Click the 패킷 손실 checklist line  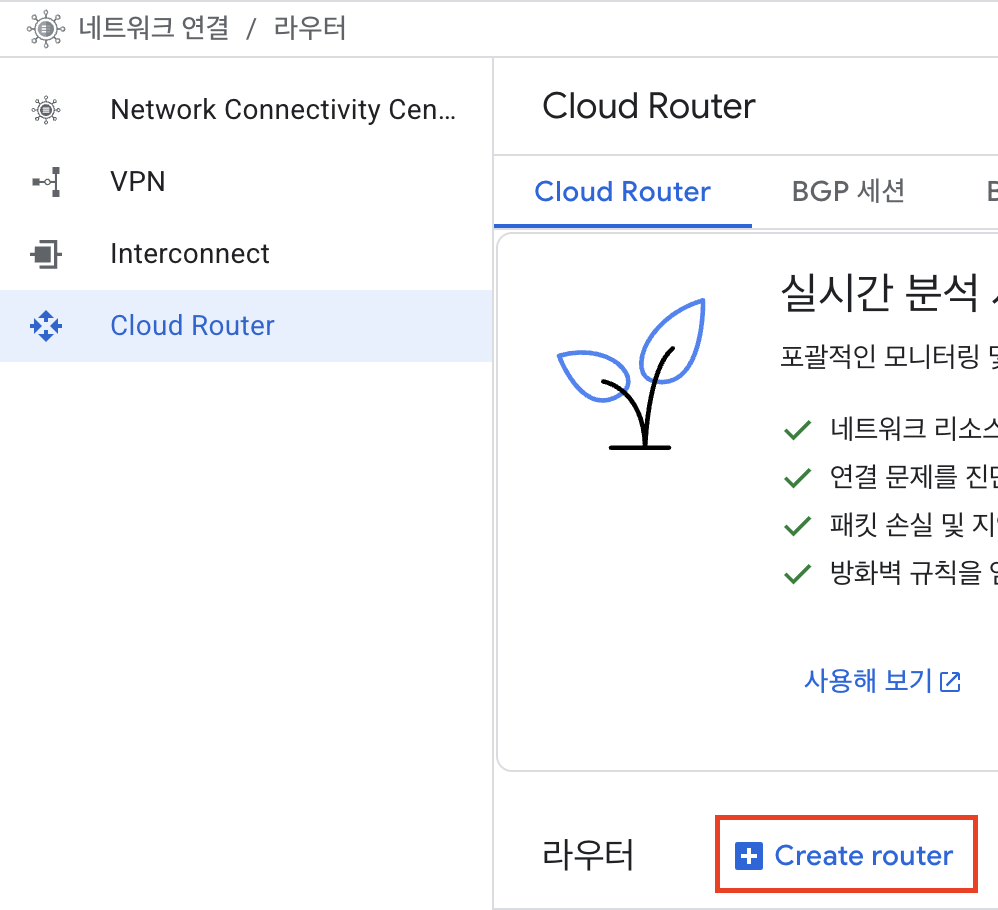[x=913, y=525]
